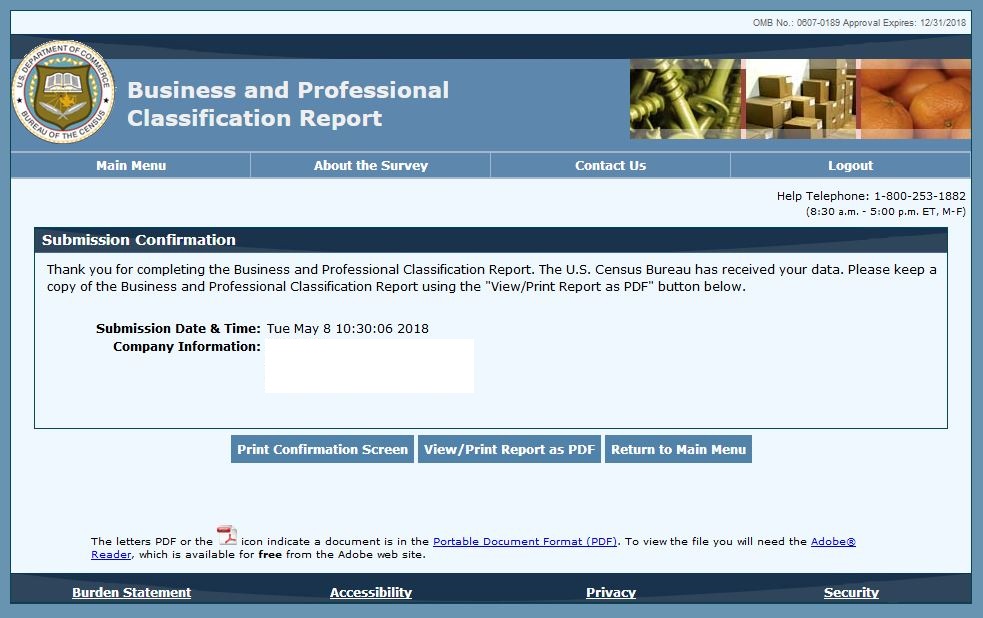This screenshot has height=618, width=983.
Task: Click the red PDF document icon
Action: pyautogui.click(x=227, y=536)
